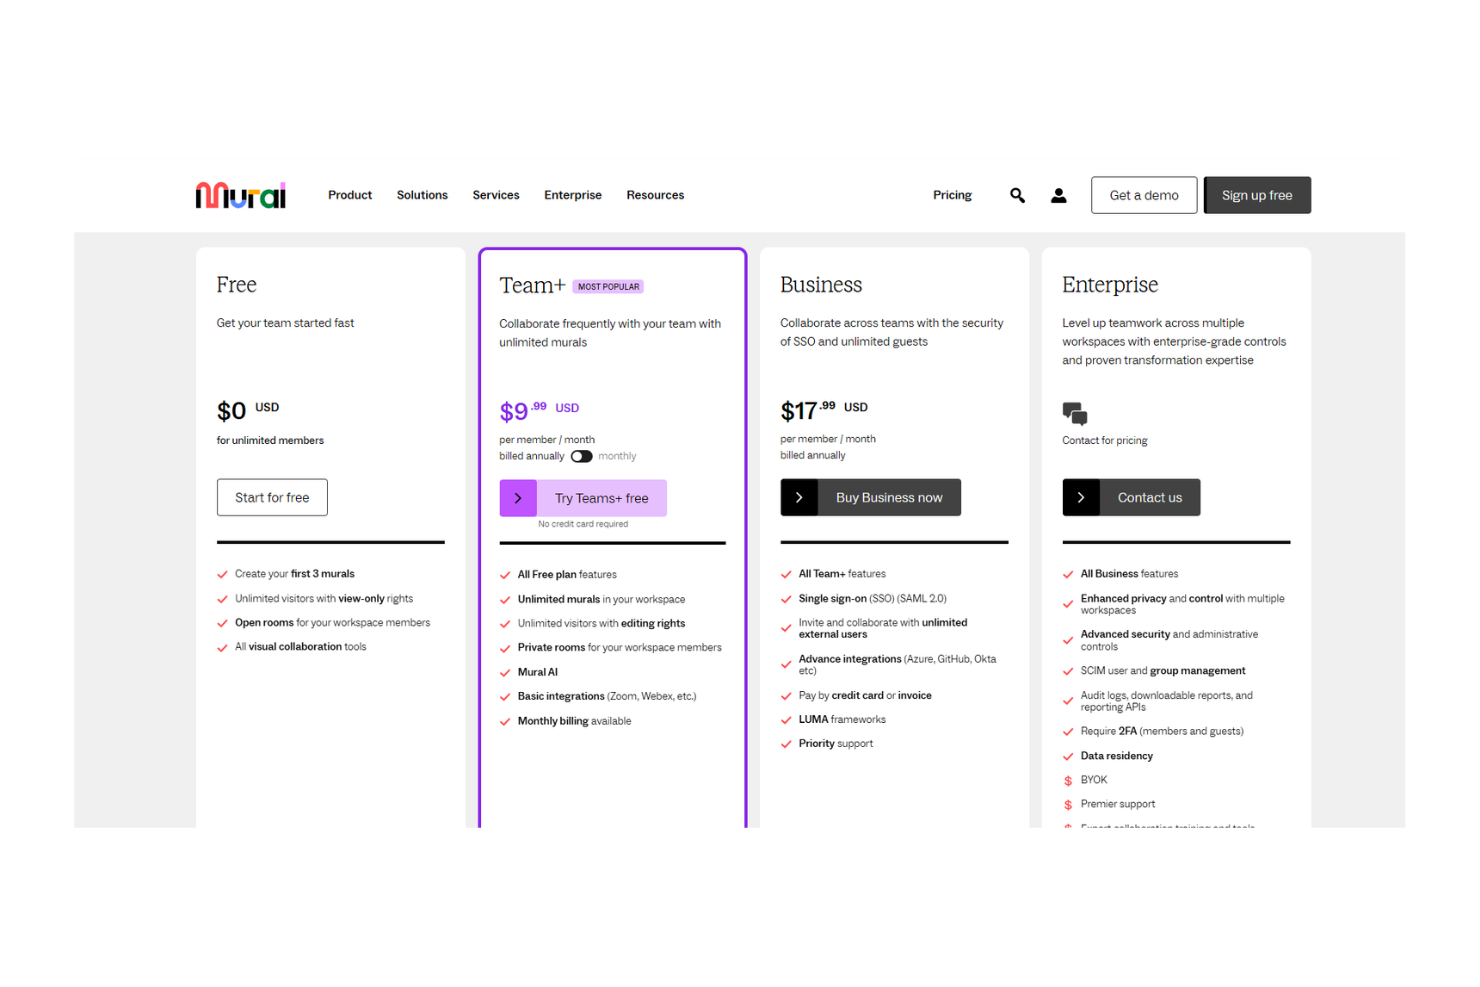The width and height of the screenshot is (1480, 987).
Task: Click Invite and collaborate with unlimited external users
Action: pyautogui.click(x=883, y=629)
